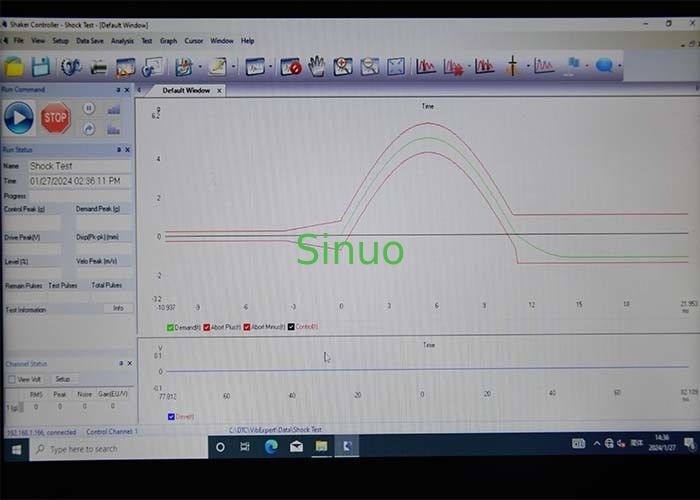Toggle the Drive(t) trace checkbox
Viewport: 700px width, 500px height.
point(172,416)
